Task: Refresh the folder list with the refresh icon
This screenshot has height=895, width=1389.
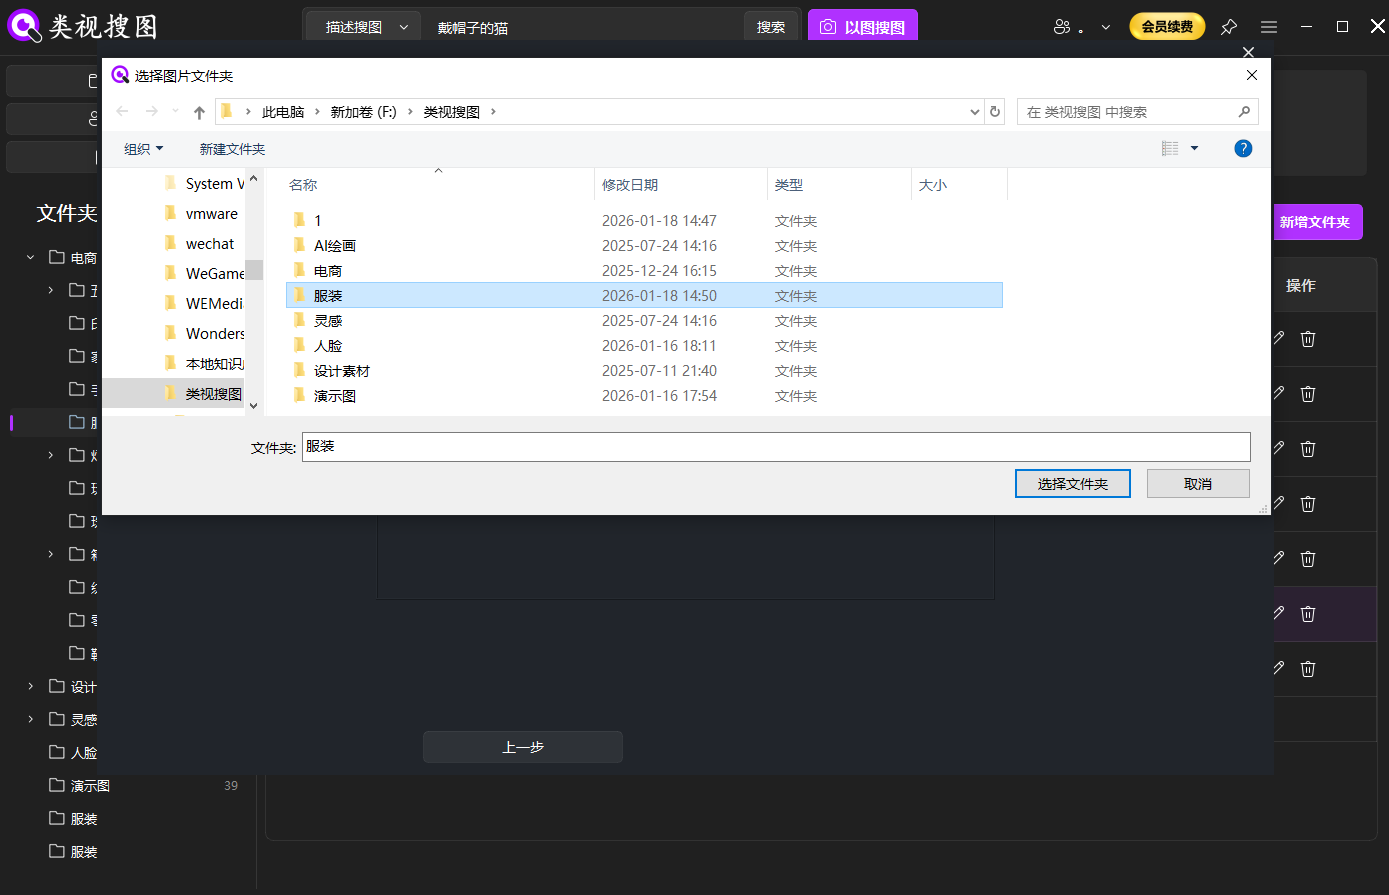Action: point(995,111)
